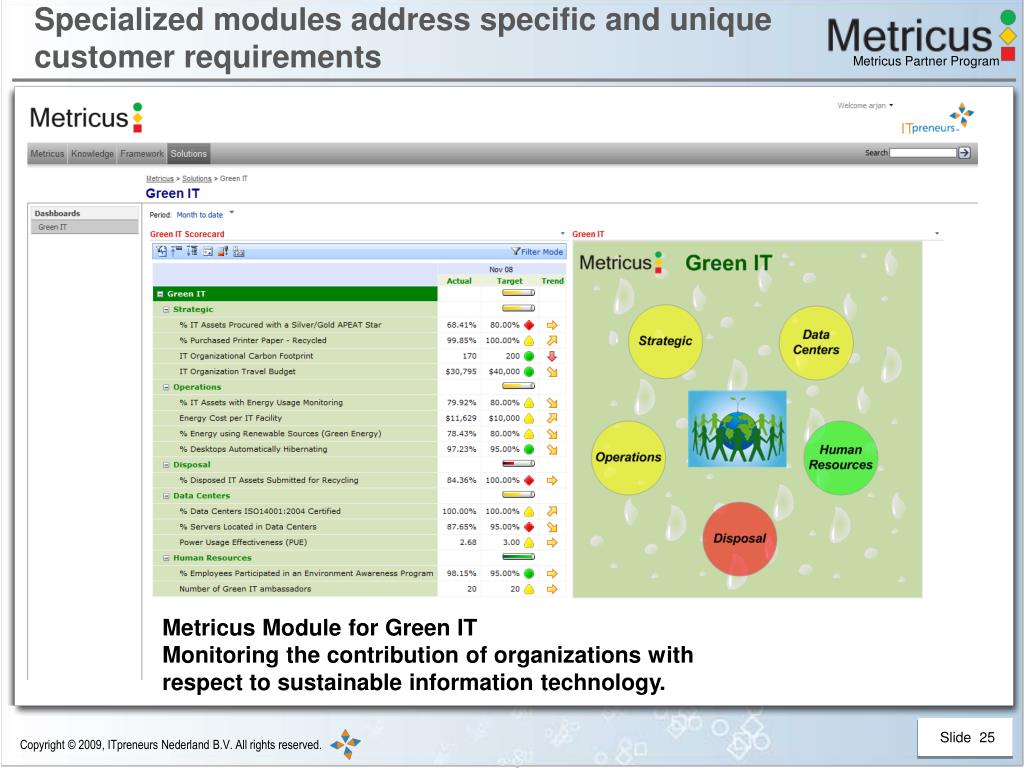Click trend arrow for APEAT Star row
This screenshot has width=1024, height=768.
tap(552, 325)
